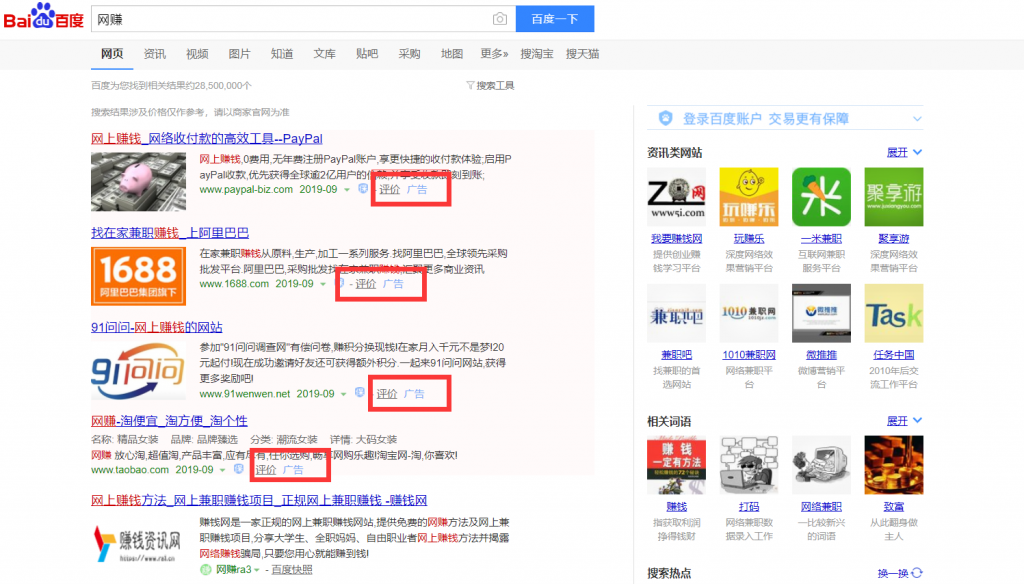The width and height of the screenshot is (1024, 584).
Task: Open 搜索工具 filter options
Action: [490, 86]
